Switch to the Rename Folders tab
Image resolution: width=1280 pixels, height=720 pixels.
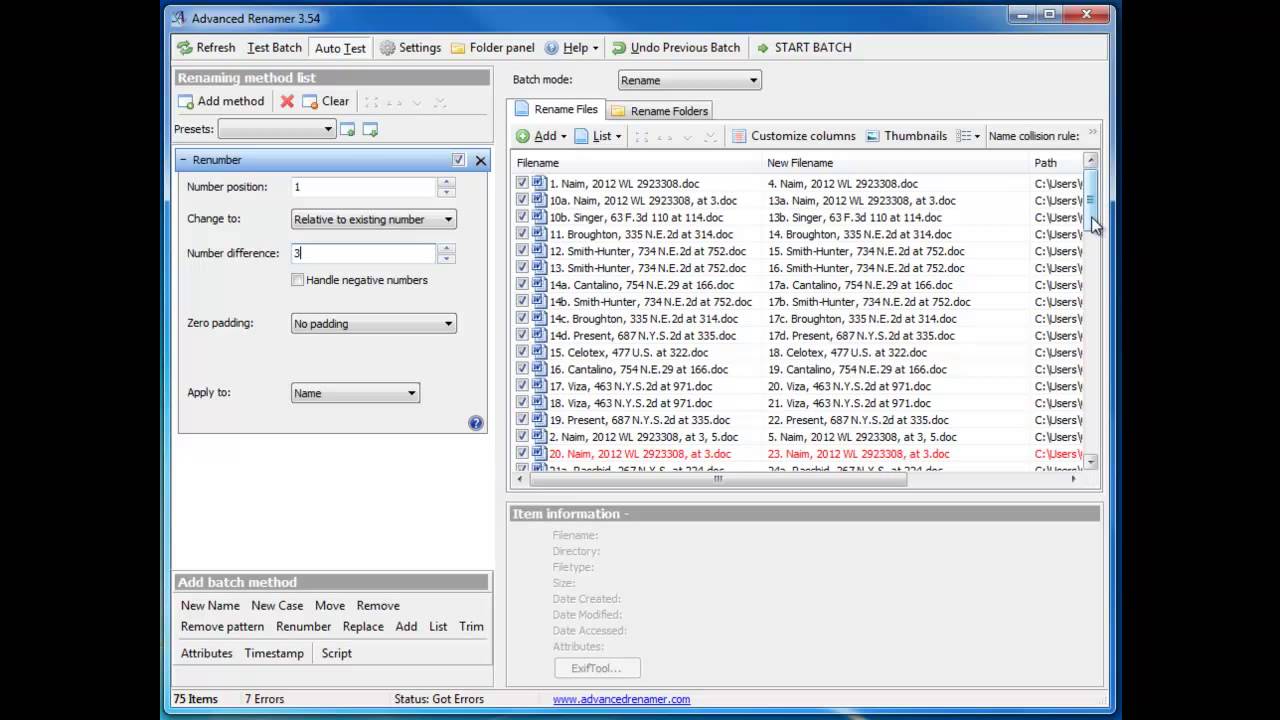pyautogui.click(x=659, y=111)
